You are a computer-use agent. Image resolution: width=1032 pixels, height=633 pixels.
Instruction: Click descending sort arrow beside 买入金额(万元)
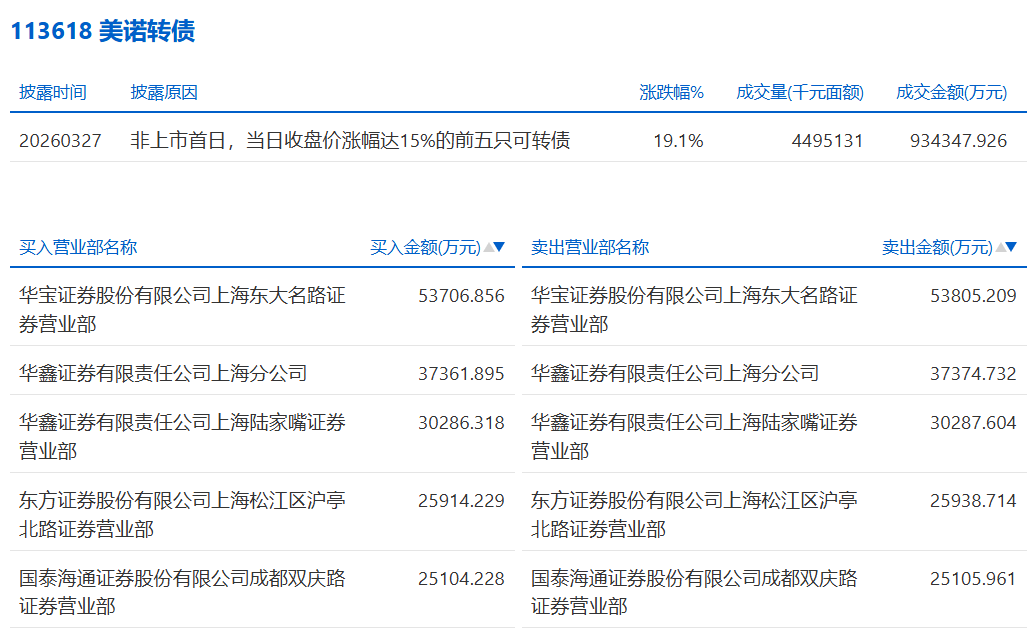(x=500, y=247)
